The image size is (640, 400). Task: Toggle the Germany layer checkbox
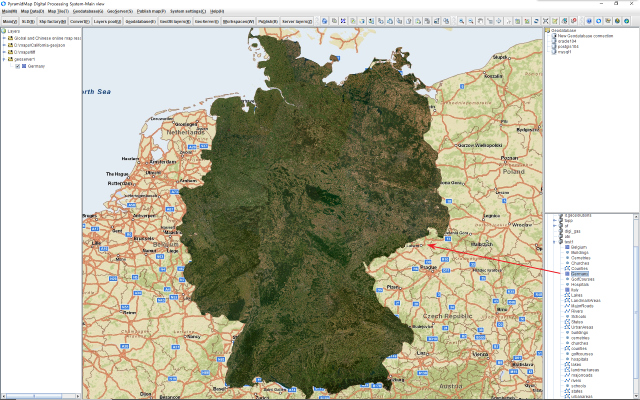(18, 66)
